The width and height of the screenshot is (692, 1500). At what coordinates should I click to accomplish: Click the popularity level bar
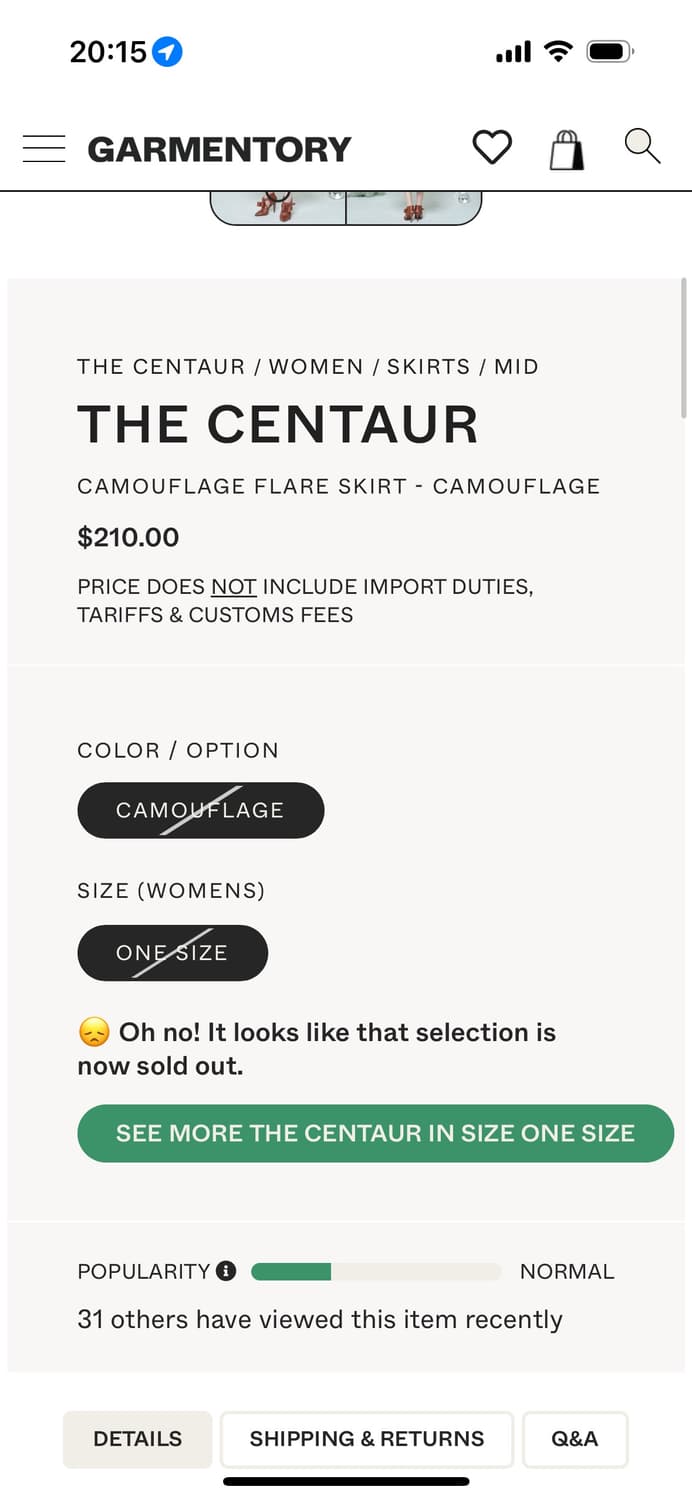[x=375, y=1272]
